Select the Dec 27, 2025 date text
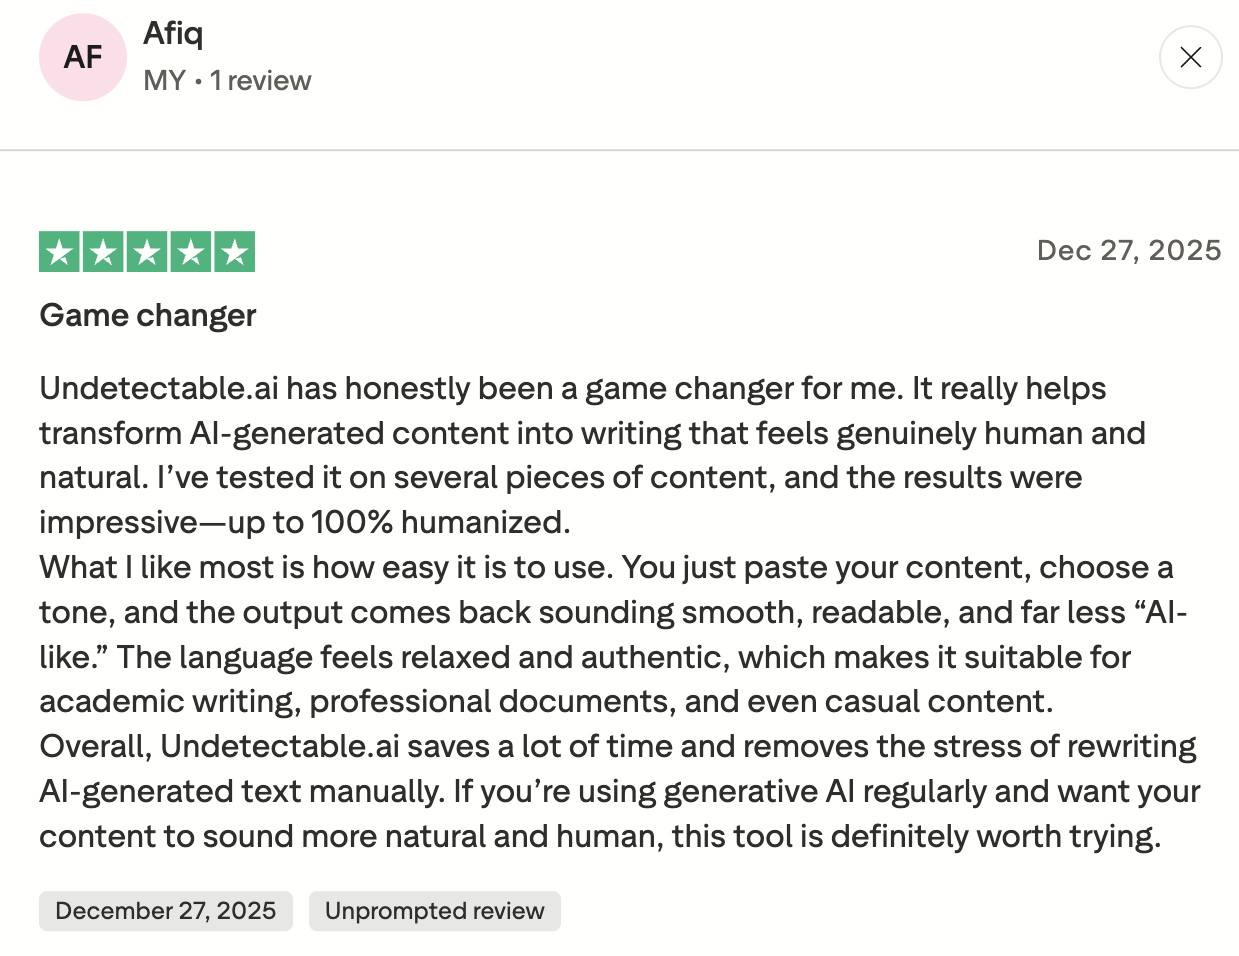The width and height of the screenshot is (1239, 956). [1128, 250]
